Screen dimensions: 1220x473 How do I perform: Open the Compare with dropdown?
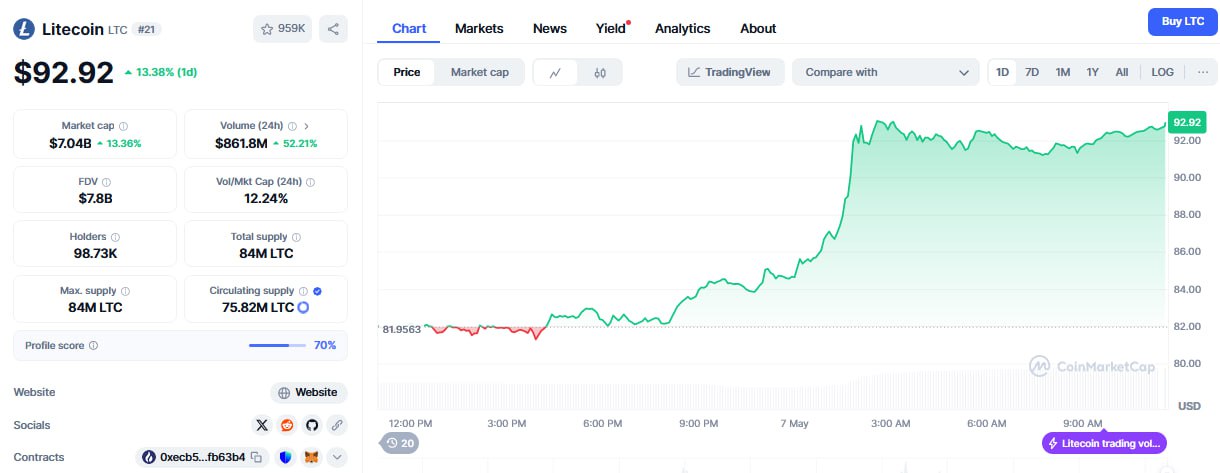[886, 72]
